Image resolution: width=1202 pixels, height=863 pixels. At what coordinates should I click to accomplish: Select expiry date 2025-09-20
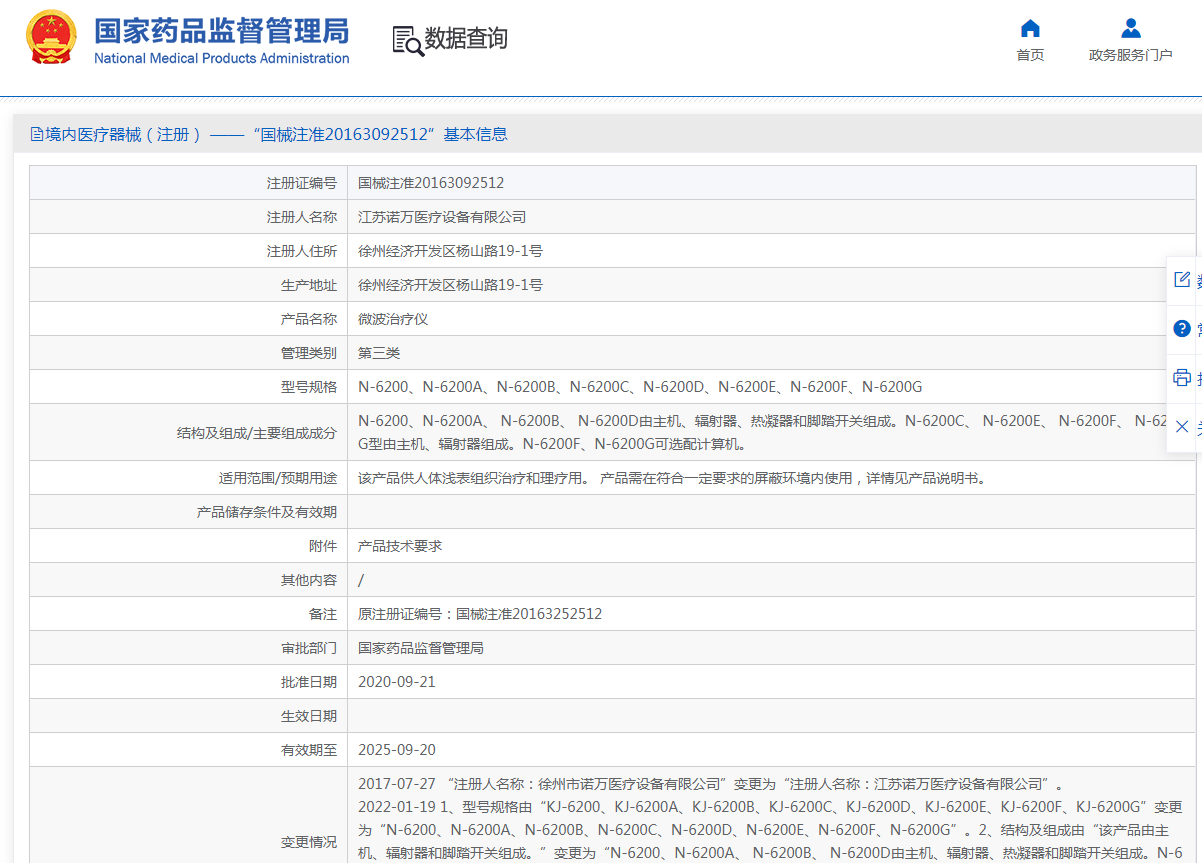[397, 750]
